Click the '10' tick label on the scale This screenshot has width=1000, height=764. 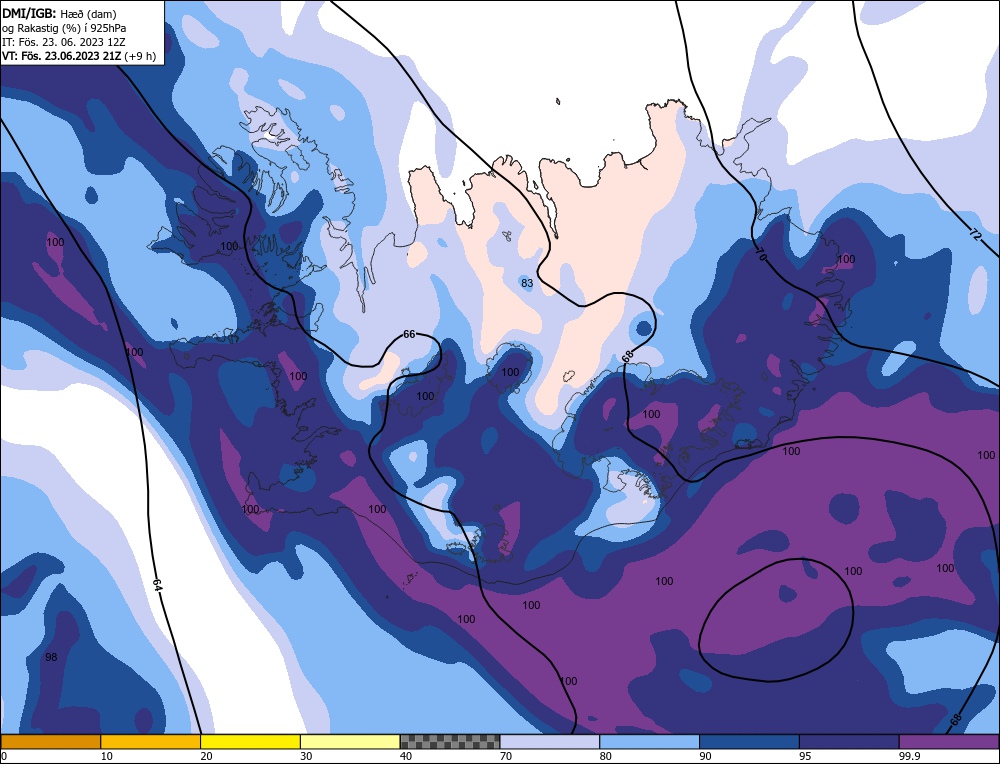[107, 756]
